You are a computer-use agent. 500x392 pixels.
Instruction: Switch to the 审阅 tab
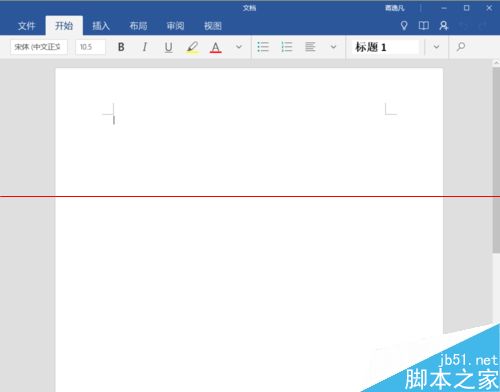(x=176, y=26)
